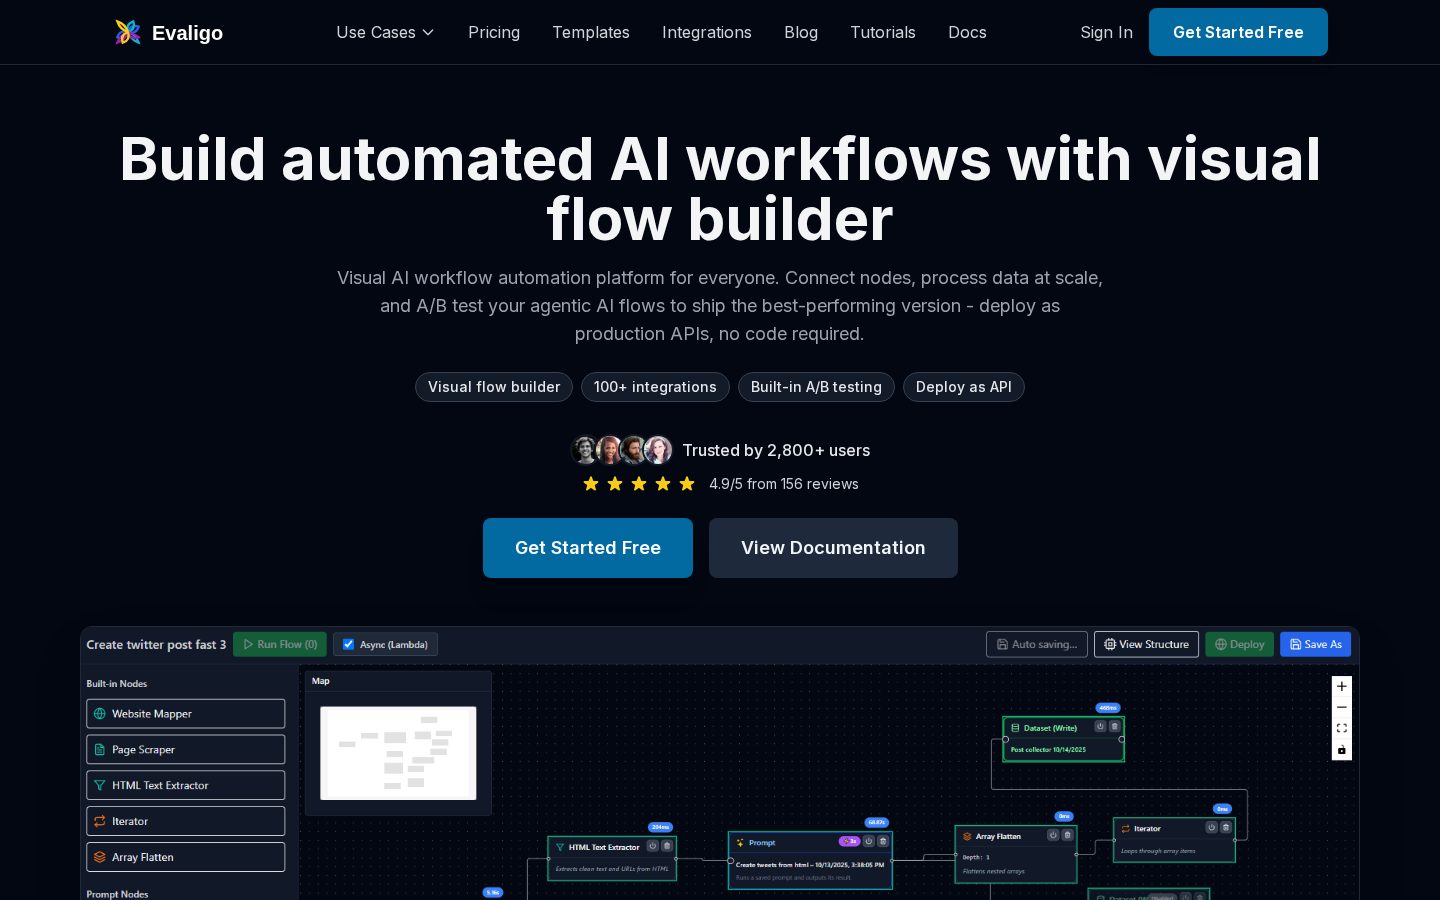Click 'Create twitter post fast 3' flow title
The image size is (1440, 900).
point(156,645)
